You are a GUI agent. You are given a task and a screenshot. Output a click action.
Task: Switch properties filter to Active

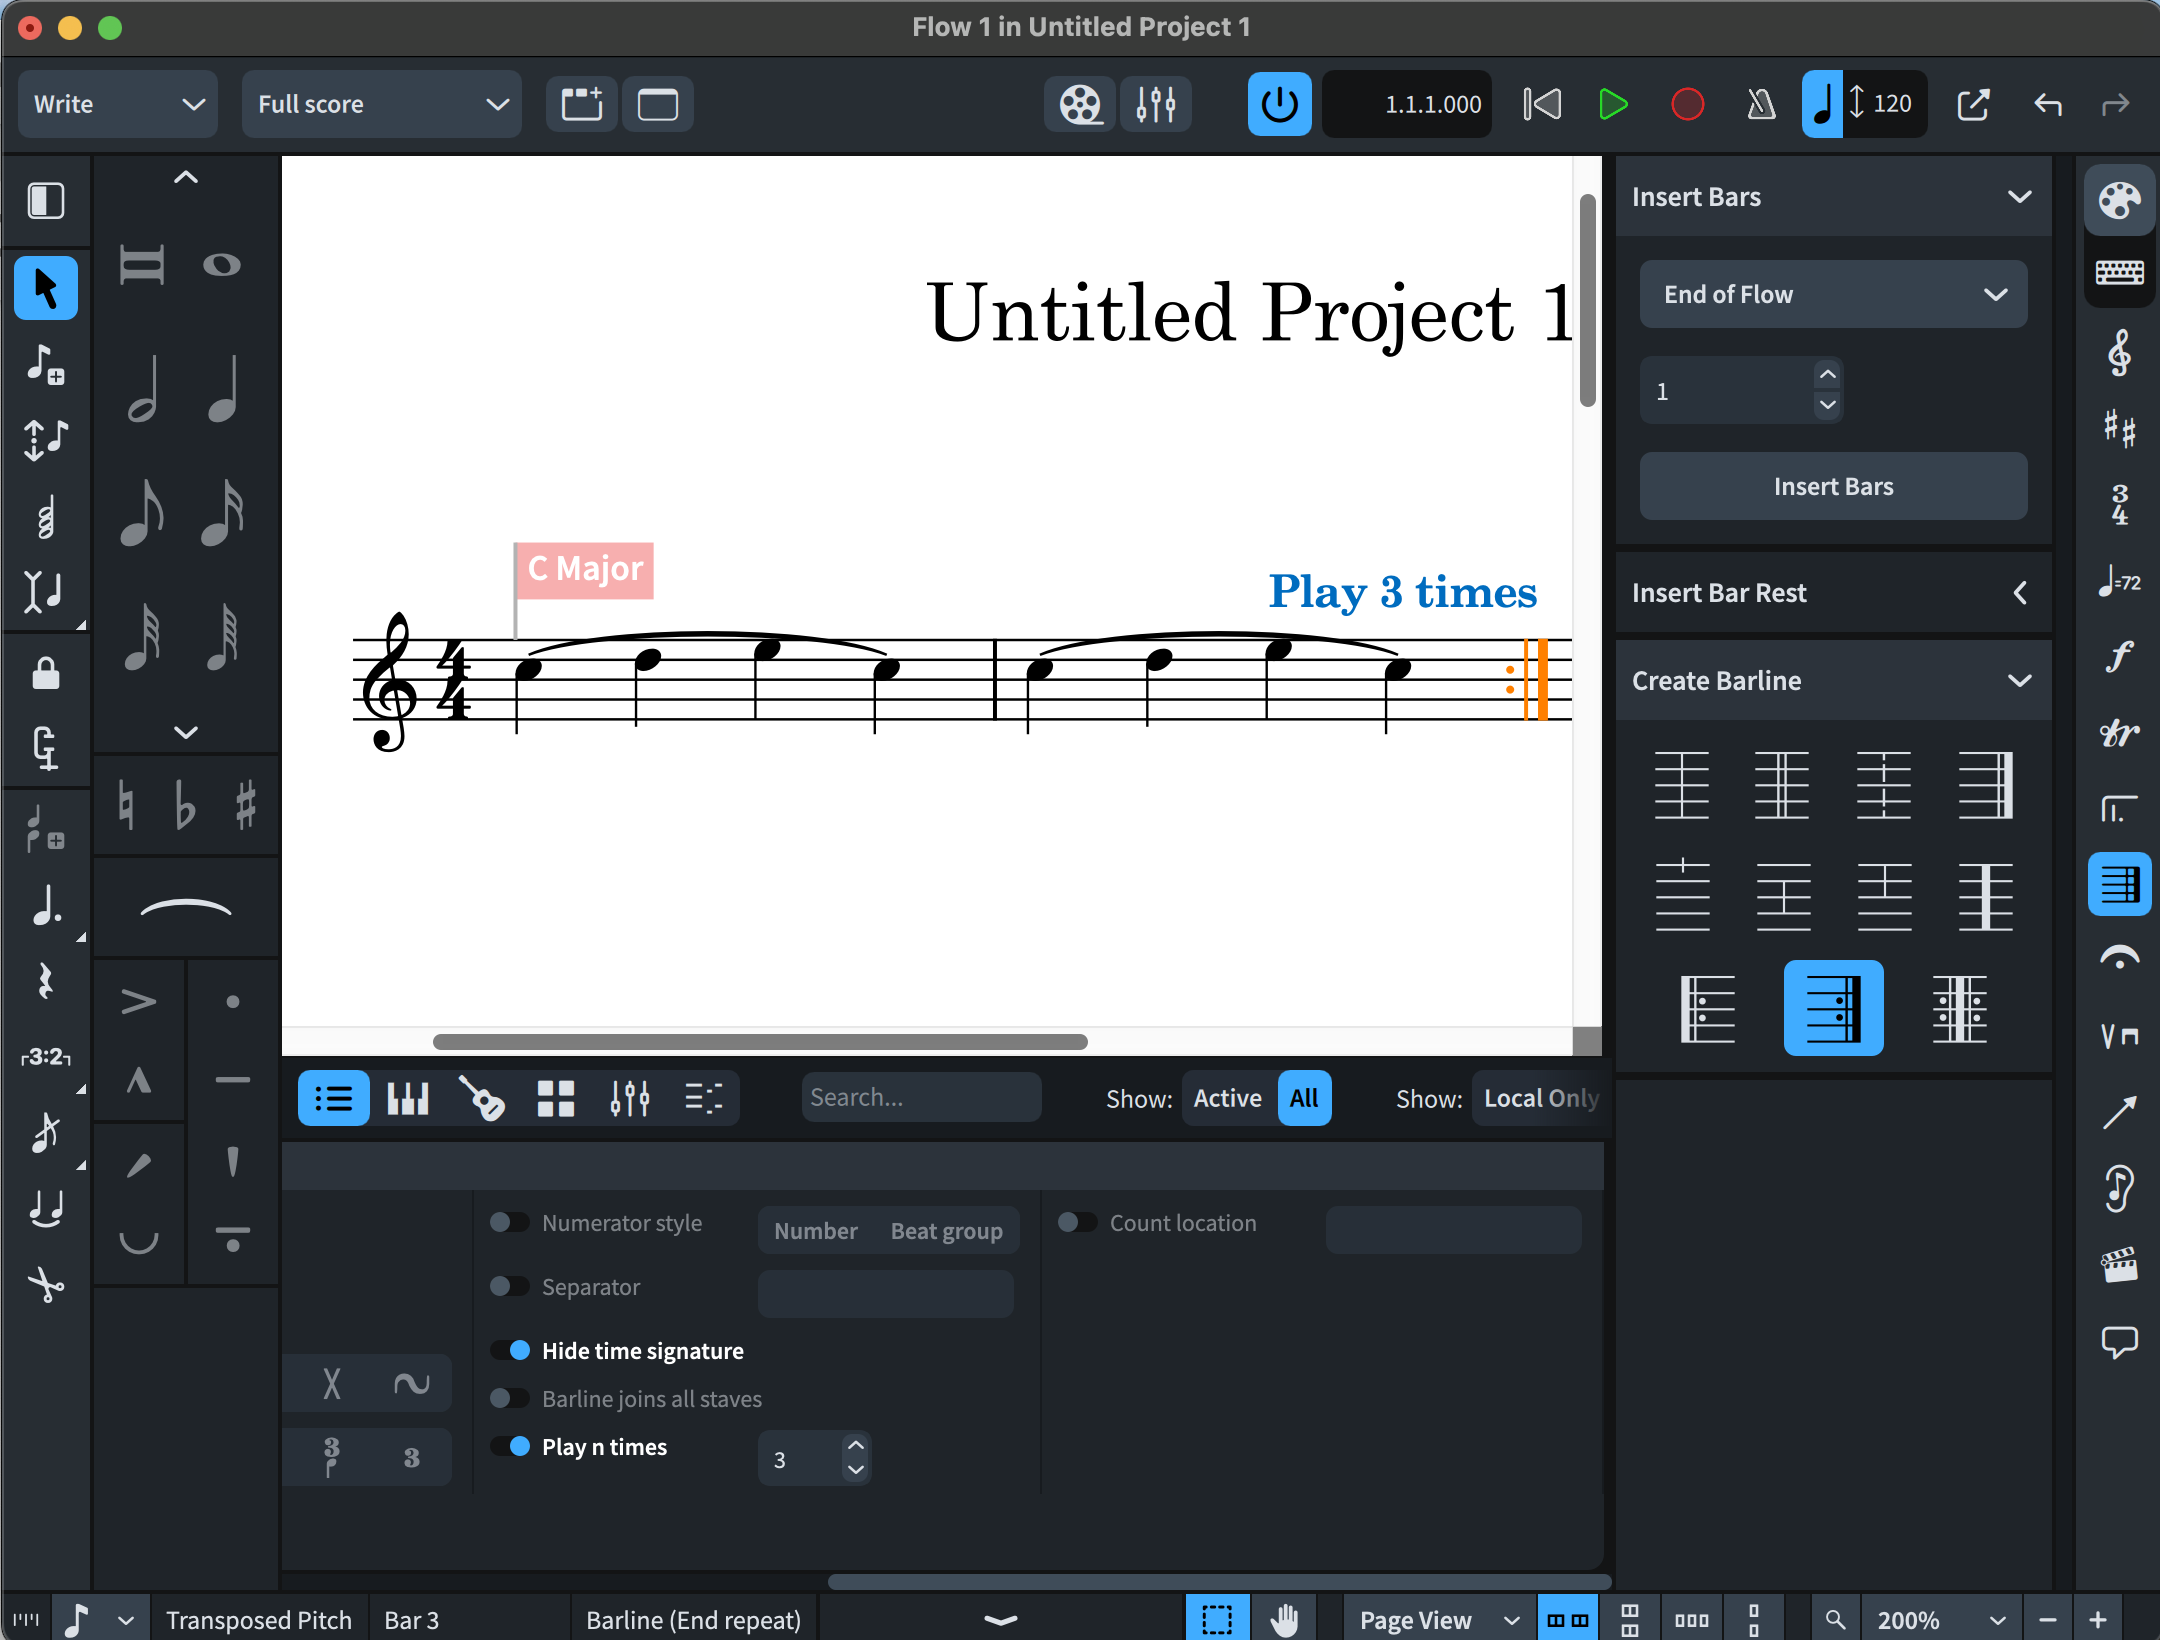[1227, 1098]
